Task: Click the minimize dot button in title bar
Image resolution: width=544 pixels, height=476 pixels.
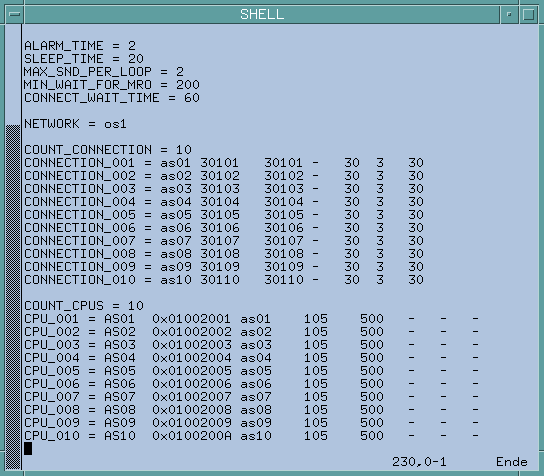Action: [509, 14]
